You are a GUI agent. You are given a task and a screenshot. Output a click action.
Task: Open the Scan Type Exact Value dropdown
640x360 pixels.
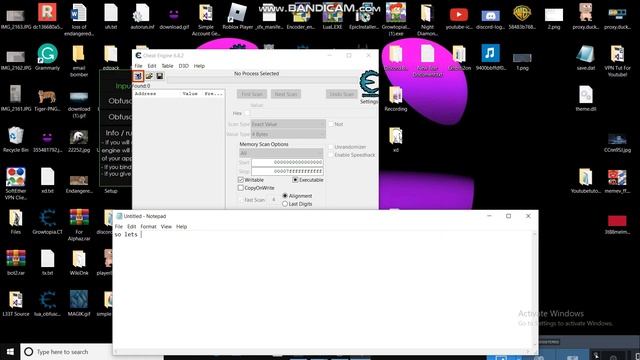(x=288, y=124)
